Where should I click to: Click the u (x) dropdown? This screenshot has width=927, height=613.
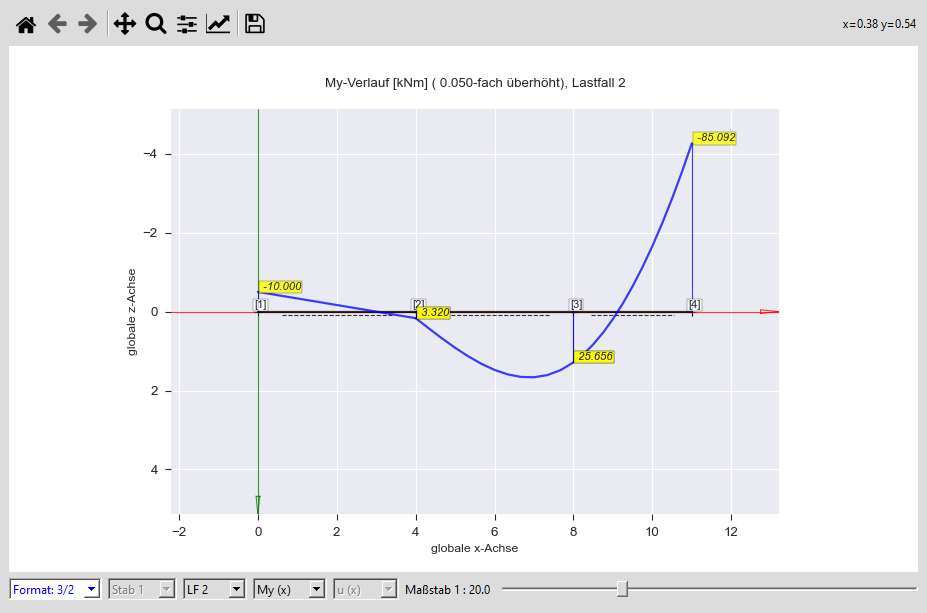tap(365, 590)
